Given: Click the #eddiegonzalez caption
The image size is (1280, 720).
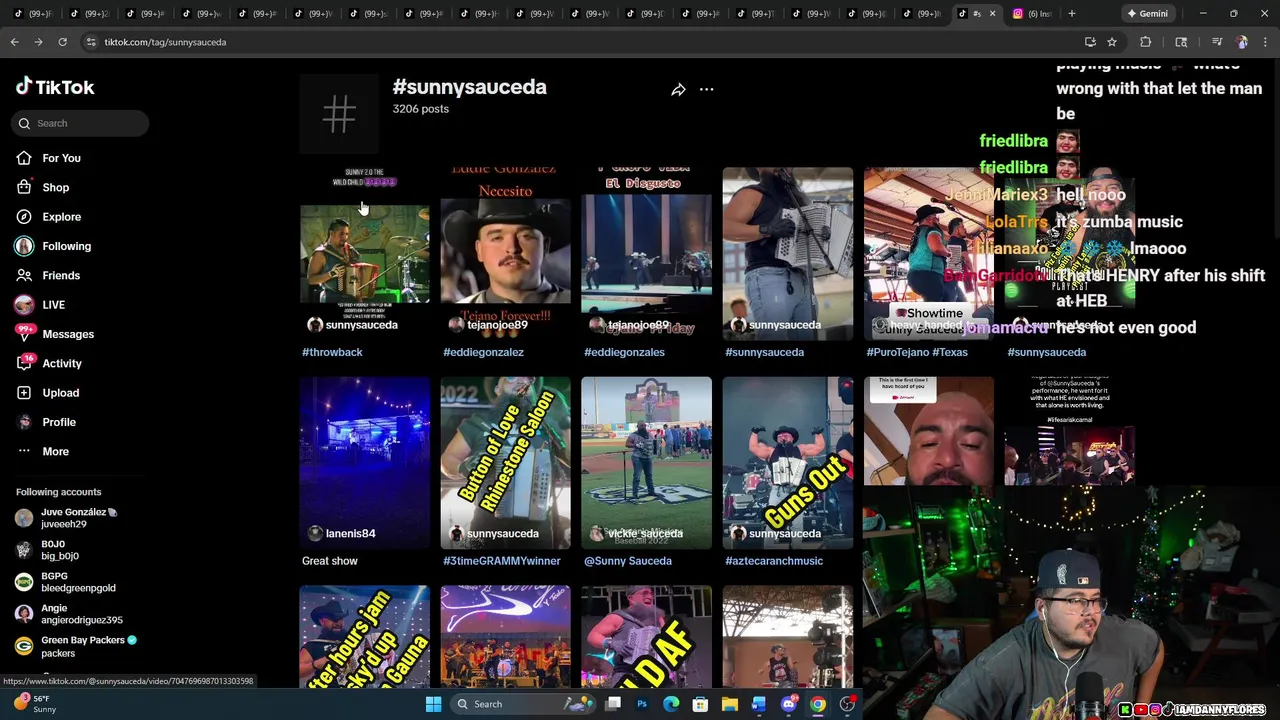Looking at the screenshot, I should 483,352.
